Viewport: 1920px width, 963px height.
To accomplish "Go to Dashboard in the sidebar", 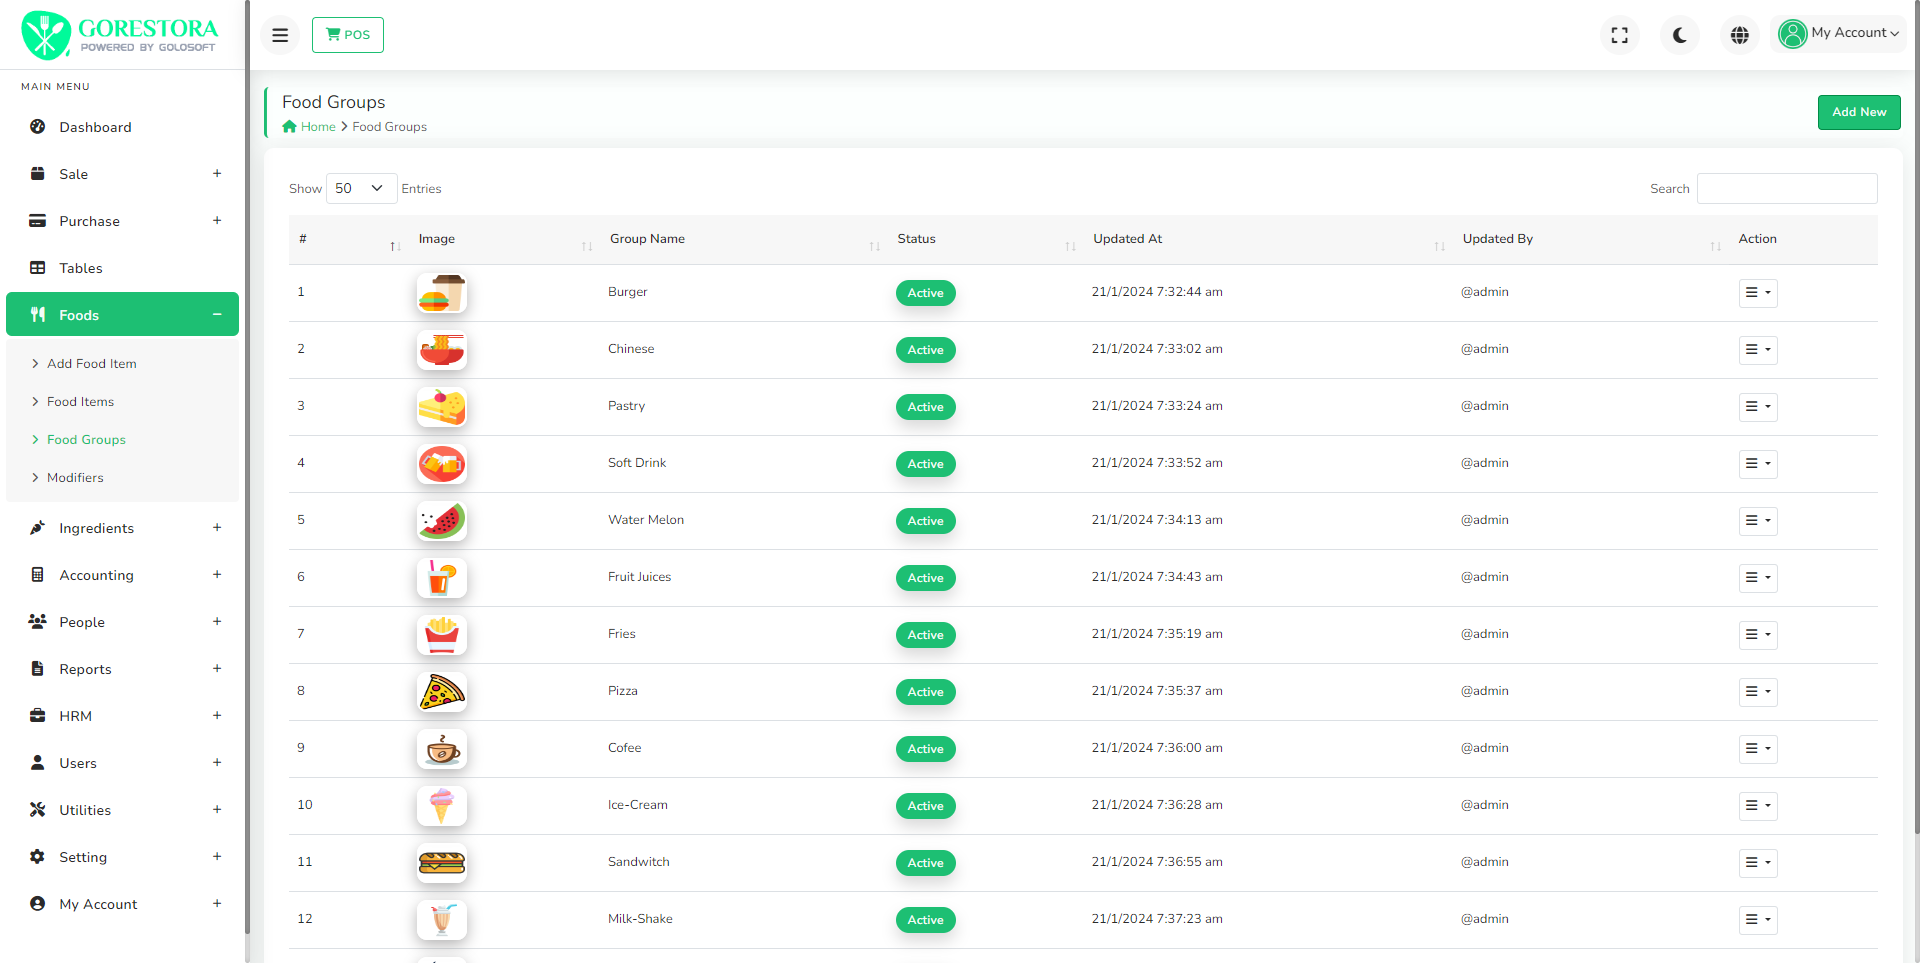I will (x=122, y=127).
